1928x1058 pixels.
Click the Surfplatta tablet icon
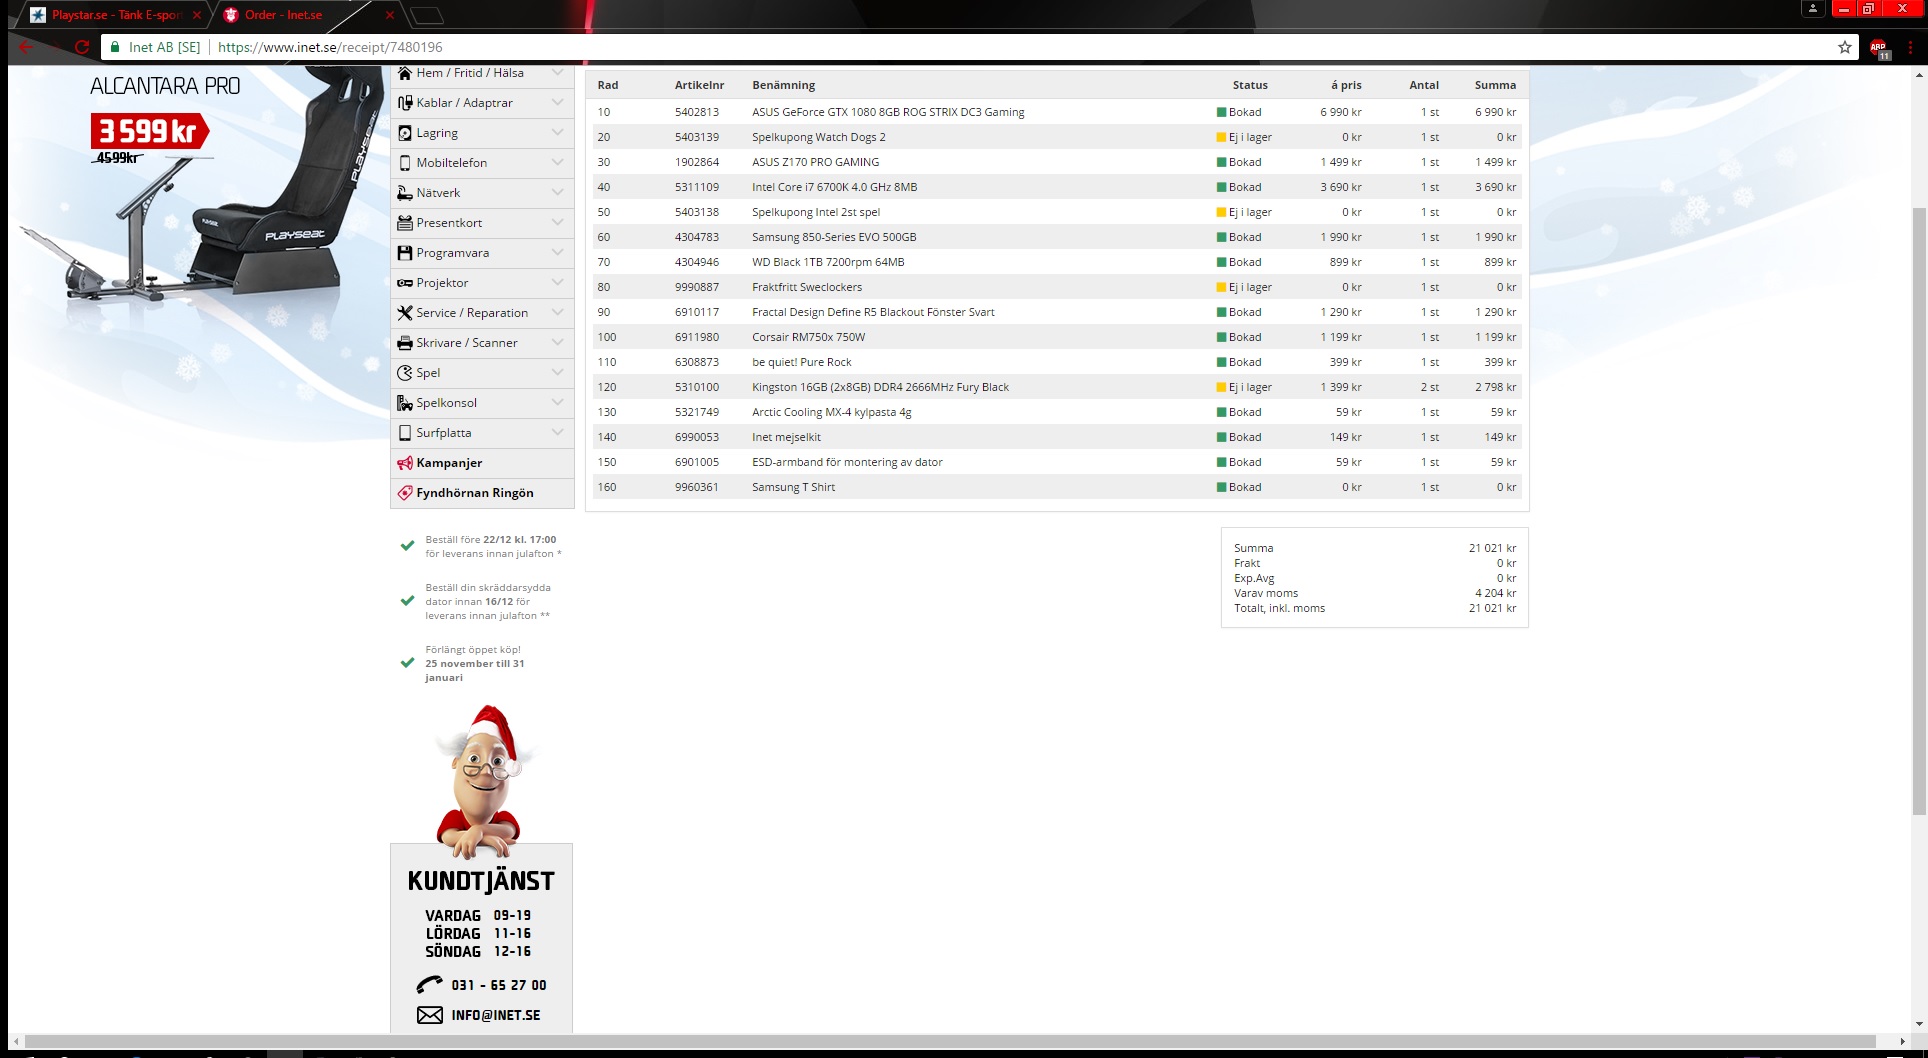(x=405, y=433)
